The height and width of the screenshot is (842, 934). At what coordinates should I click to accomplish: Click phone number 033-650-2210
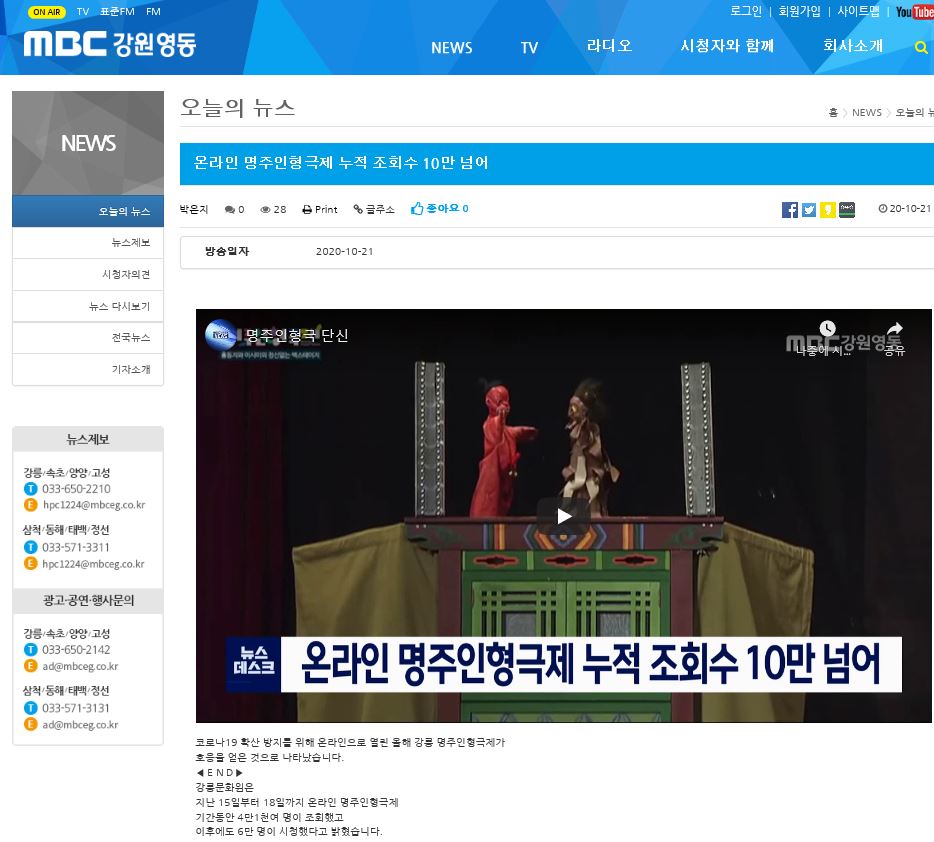pyautogui.click(x=76, y=489)
